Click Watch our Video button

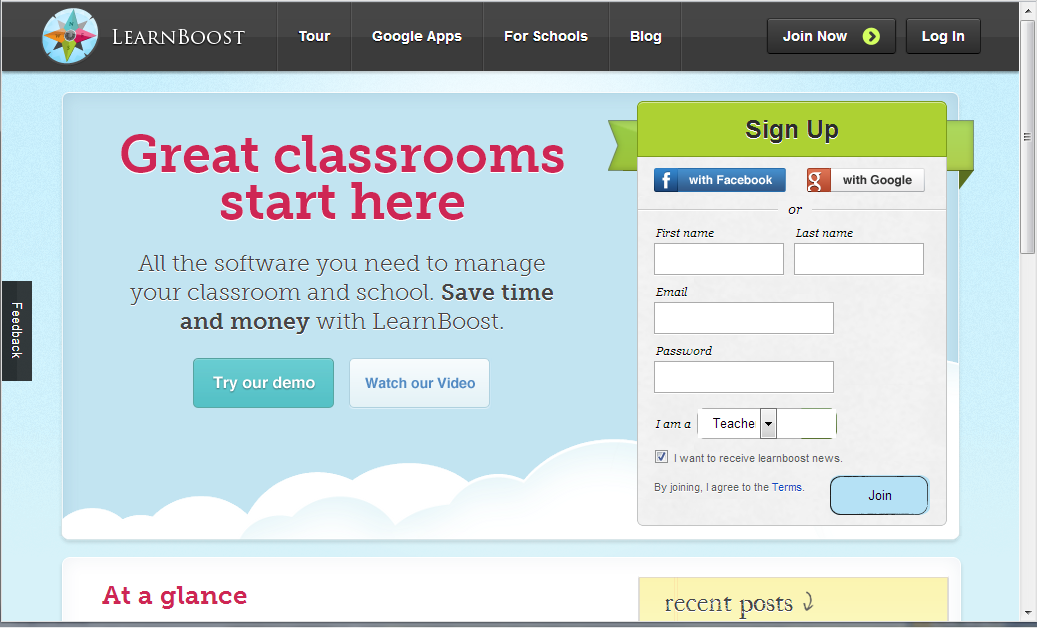(x=419, y=383)
